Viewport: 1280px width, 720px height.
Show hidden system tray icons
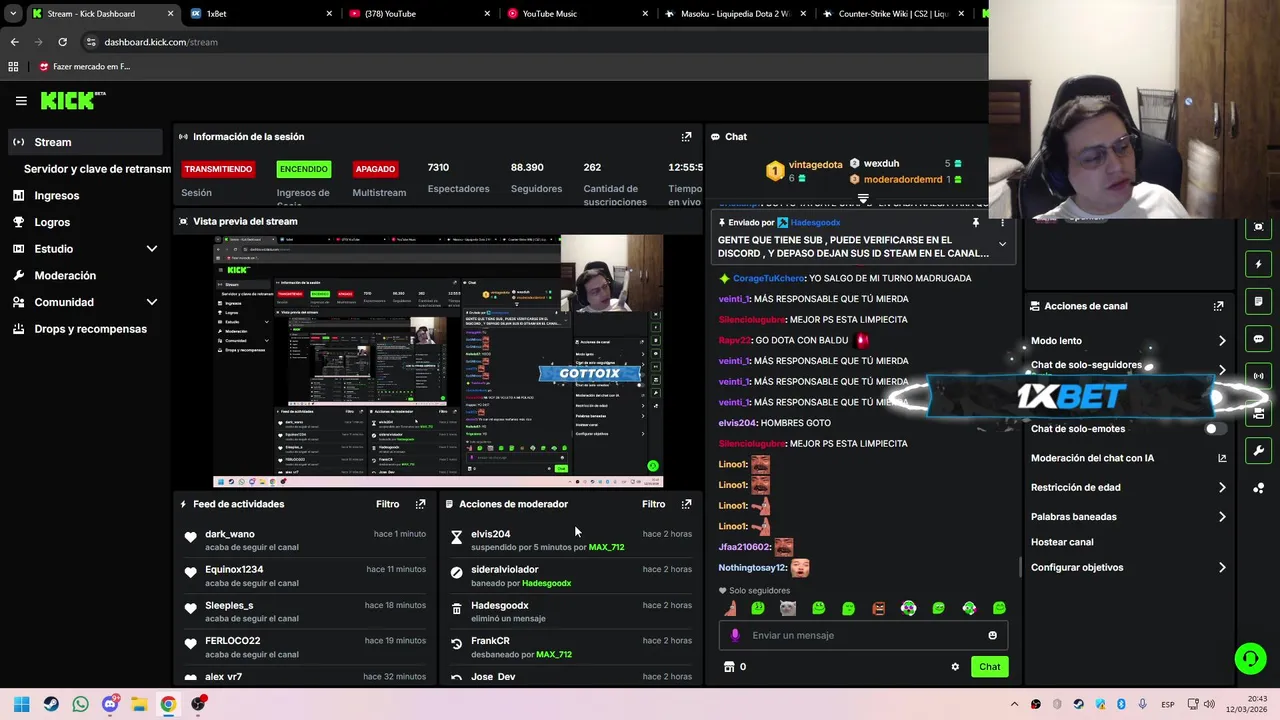tap(1014, 704)
